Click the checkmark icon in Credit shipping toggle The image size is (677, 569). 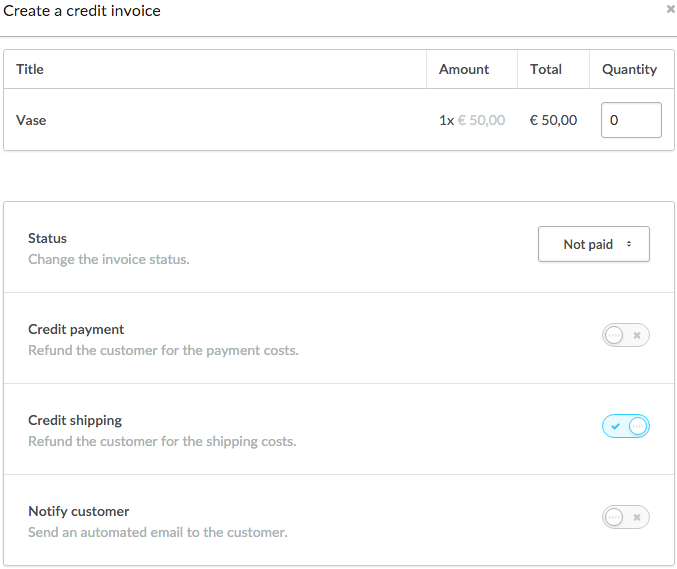point(615,426)
